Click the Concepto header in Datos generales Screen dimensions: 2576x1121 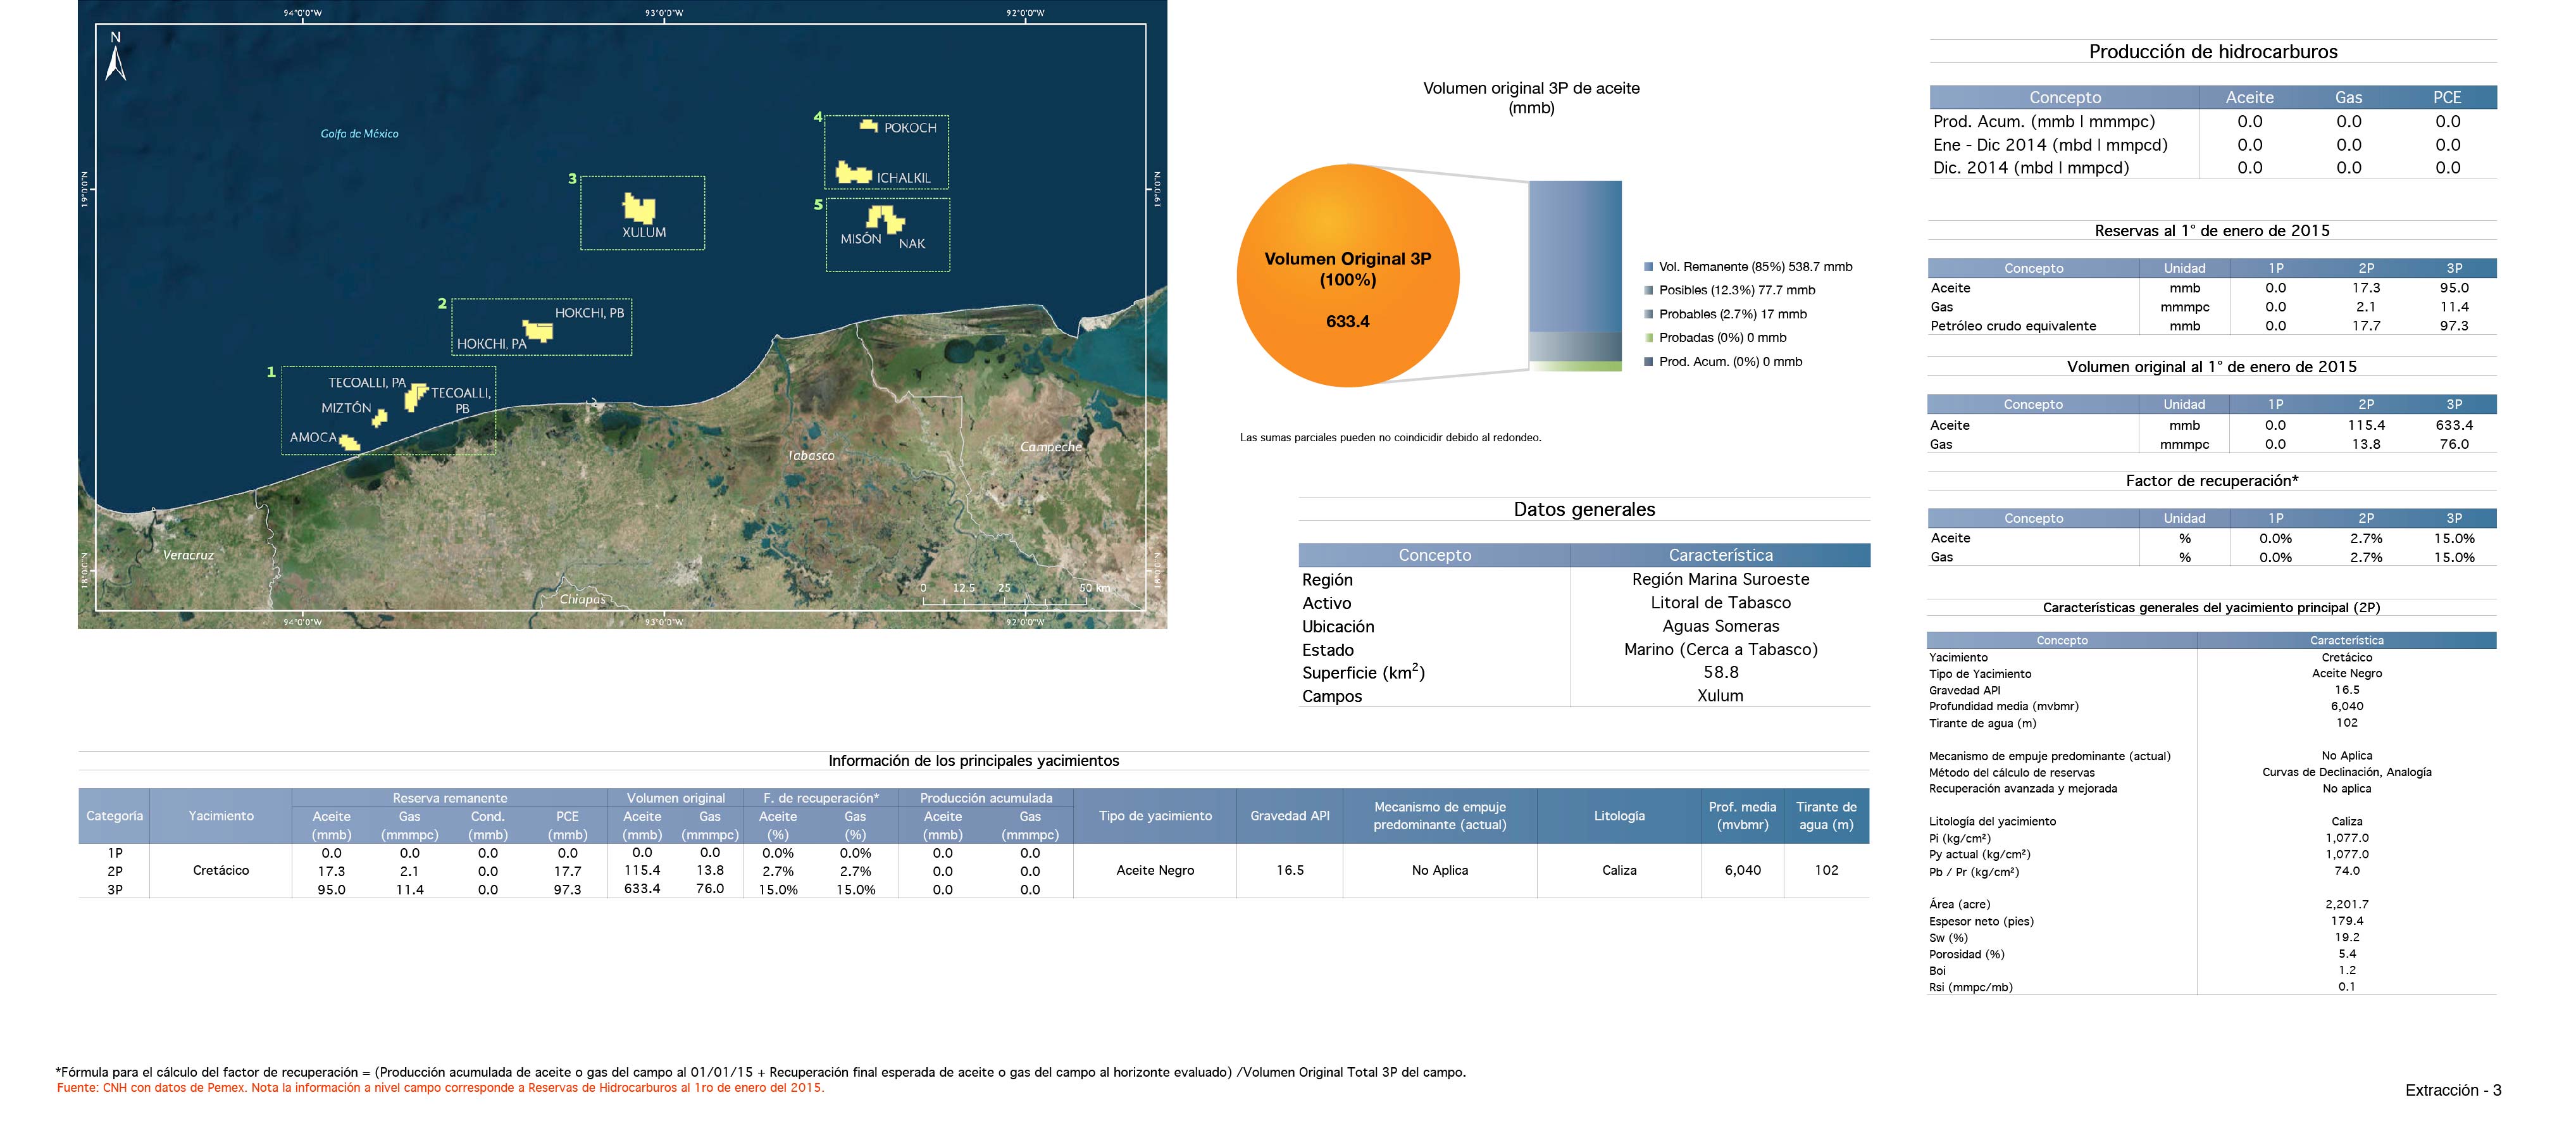[1434, 555]
